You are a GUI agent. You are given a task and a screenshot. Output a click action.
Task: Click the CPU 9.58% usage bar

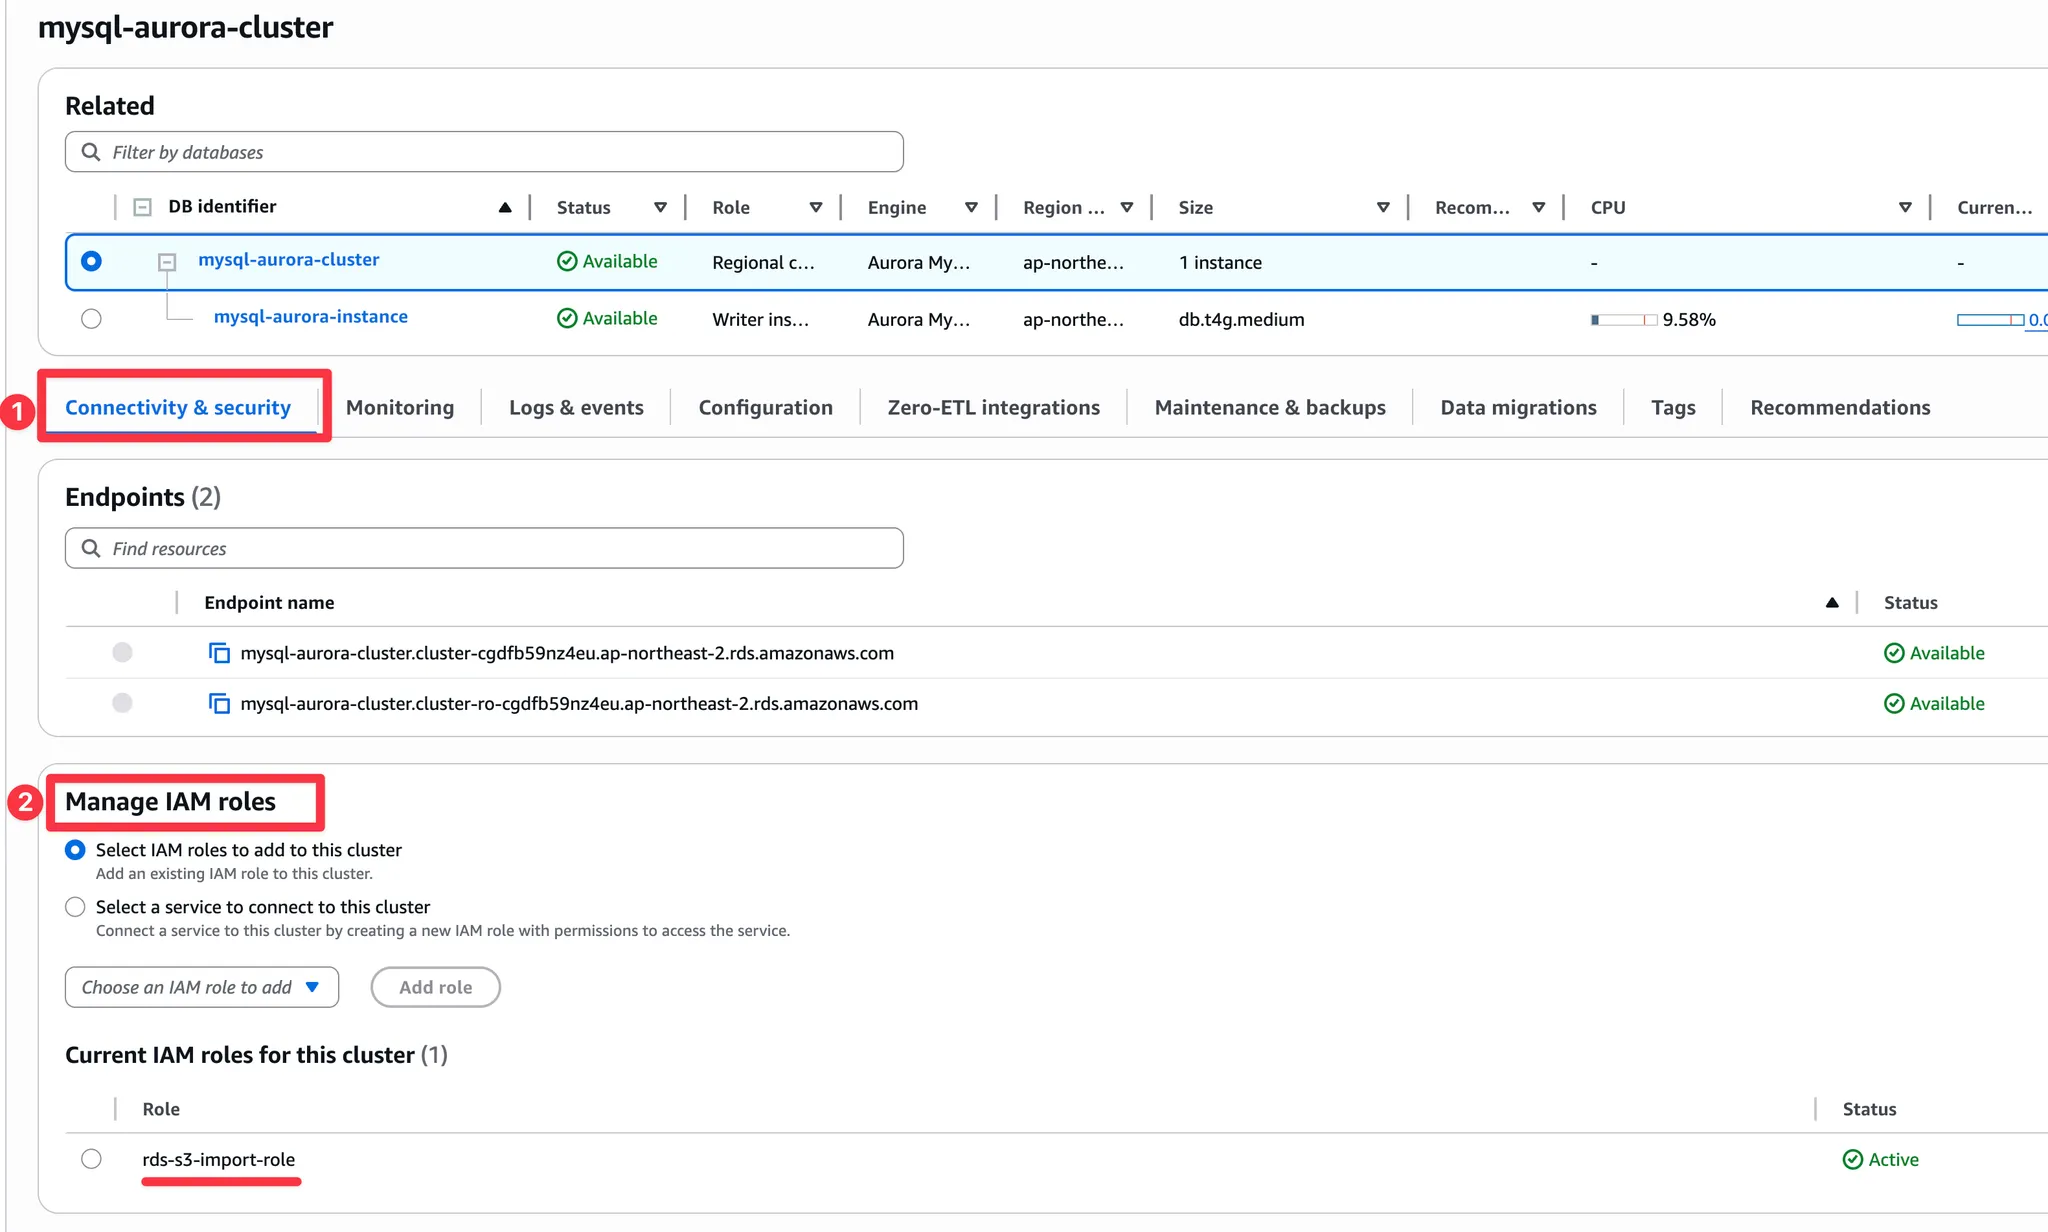pos(1624,320)
